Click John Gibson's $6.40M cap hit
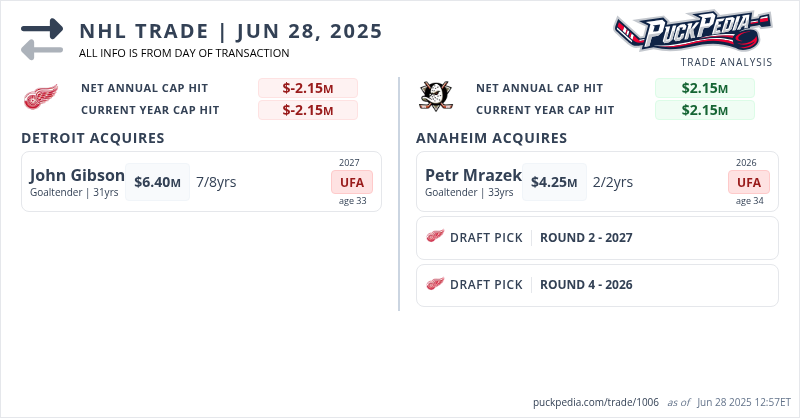This screenshot has height=418, width=800. tap(157, 182)
